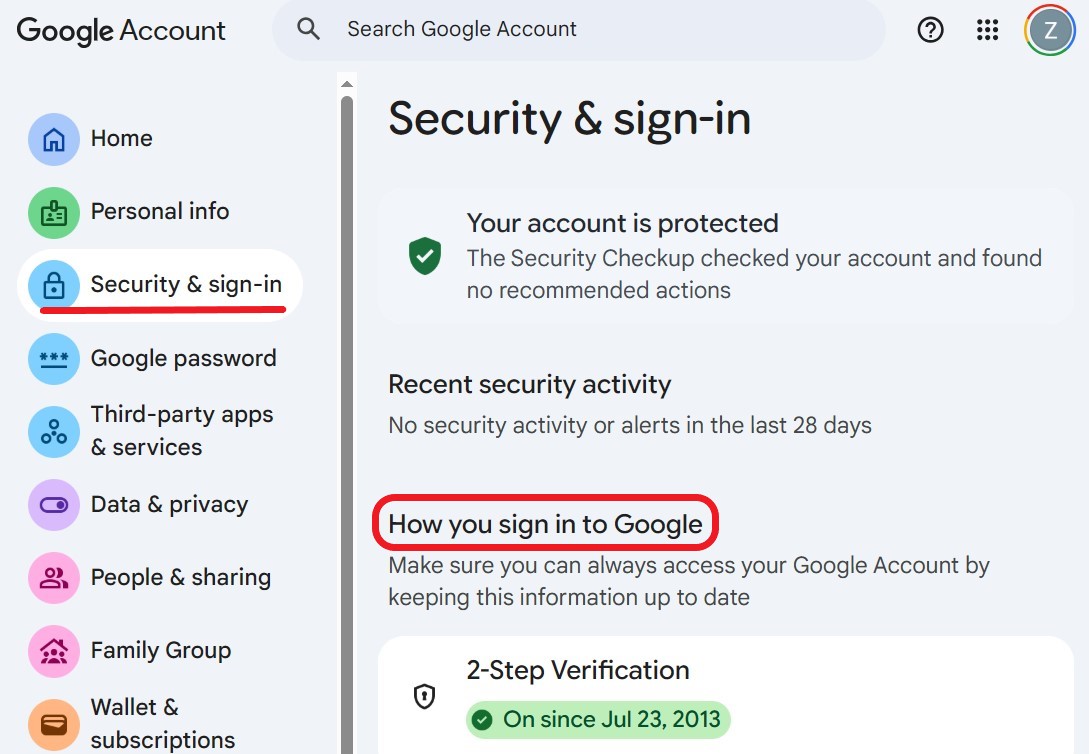The image size is (1089, 754).
Task: Select the Home icon in the sidebar
Action: [53, 139]
